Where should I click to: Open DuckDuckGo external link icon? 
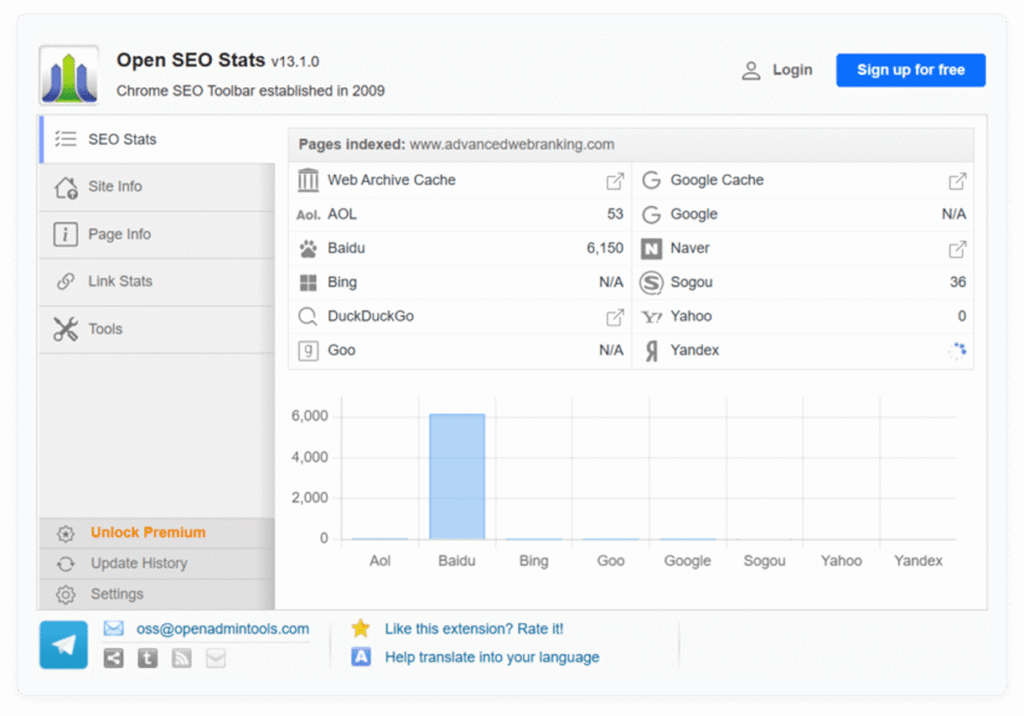click(615, 317)
